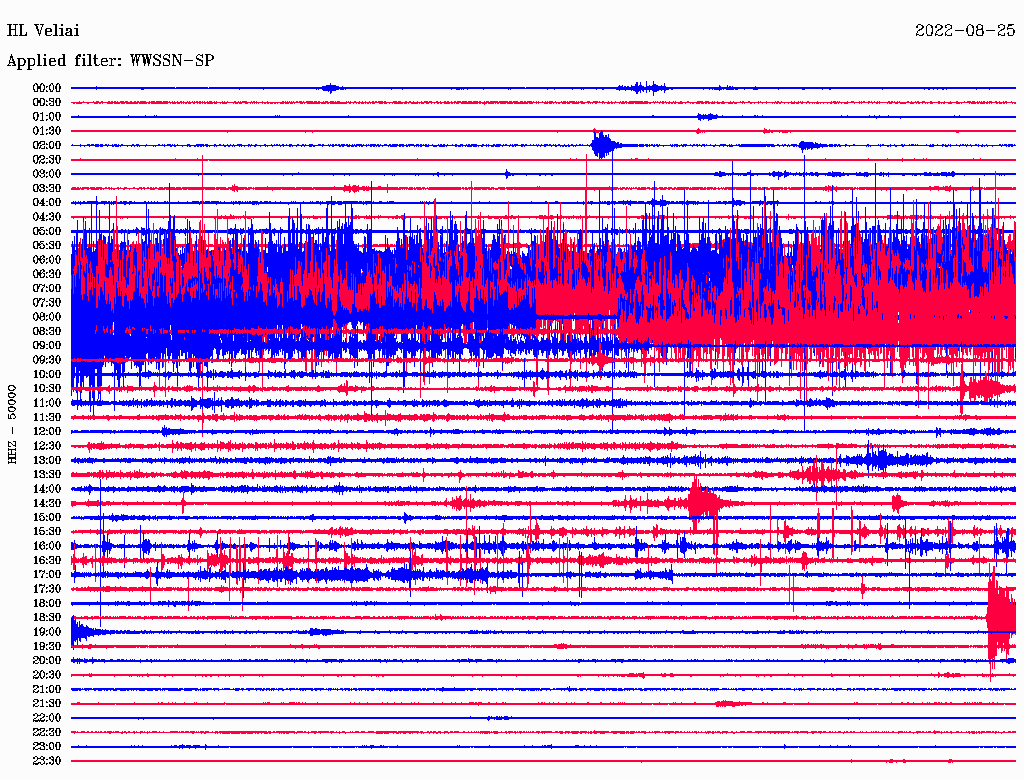Select the 20:30 time label
The height and width of the screenshot is (780, 1024).
click(47, 675)
